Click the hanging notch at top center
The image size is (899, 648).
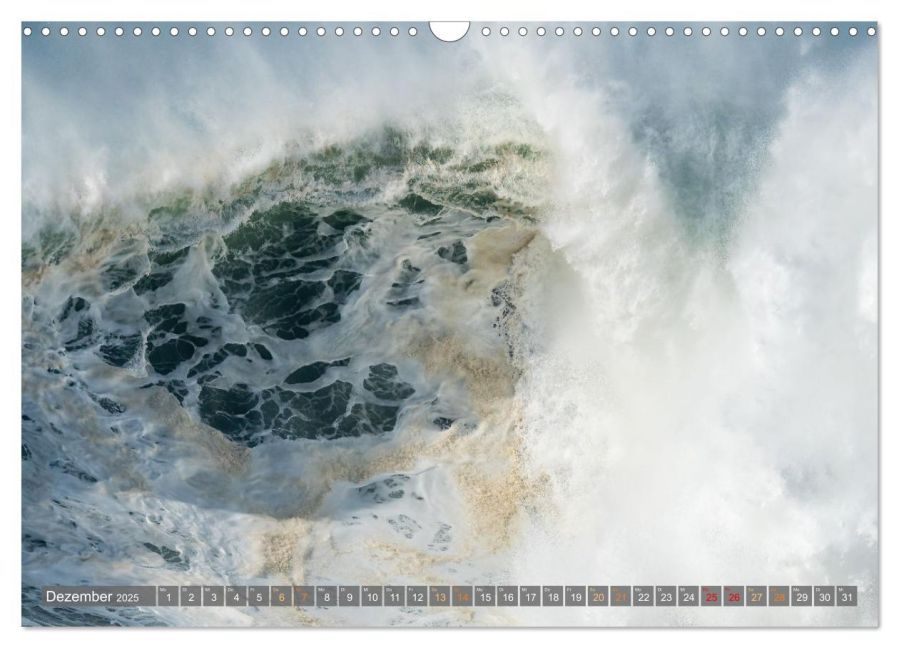(449, 31)
